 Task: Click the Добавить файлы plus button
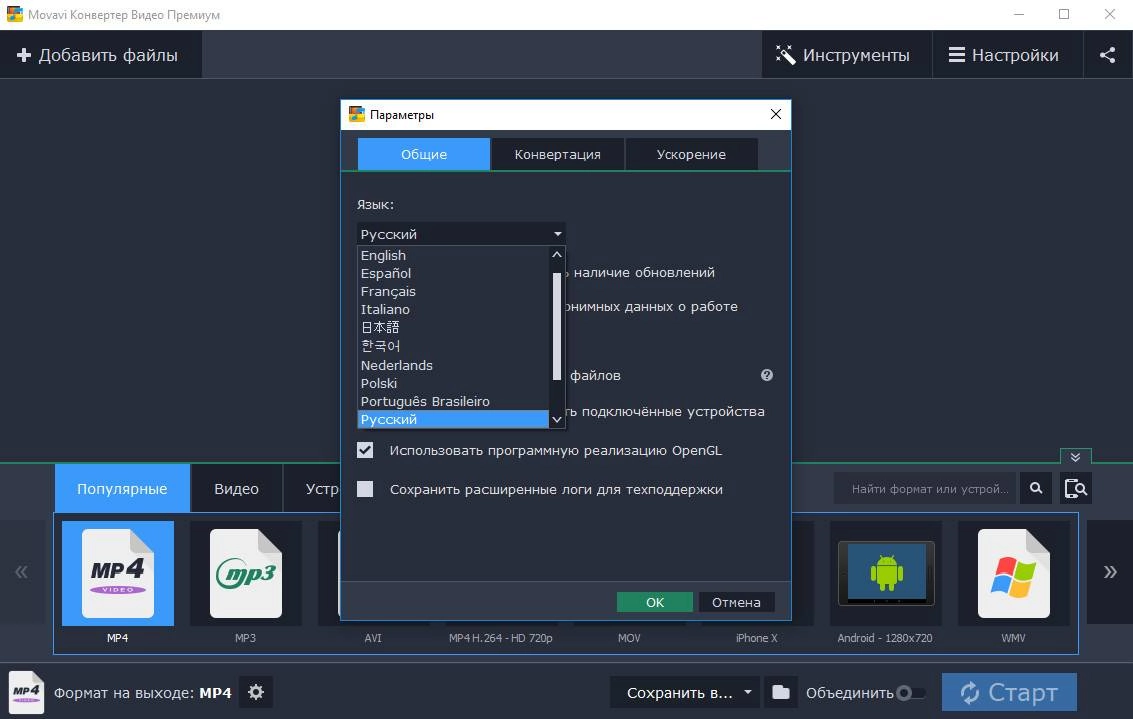pos(100,55)
